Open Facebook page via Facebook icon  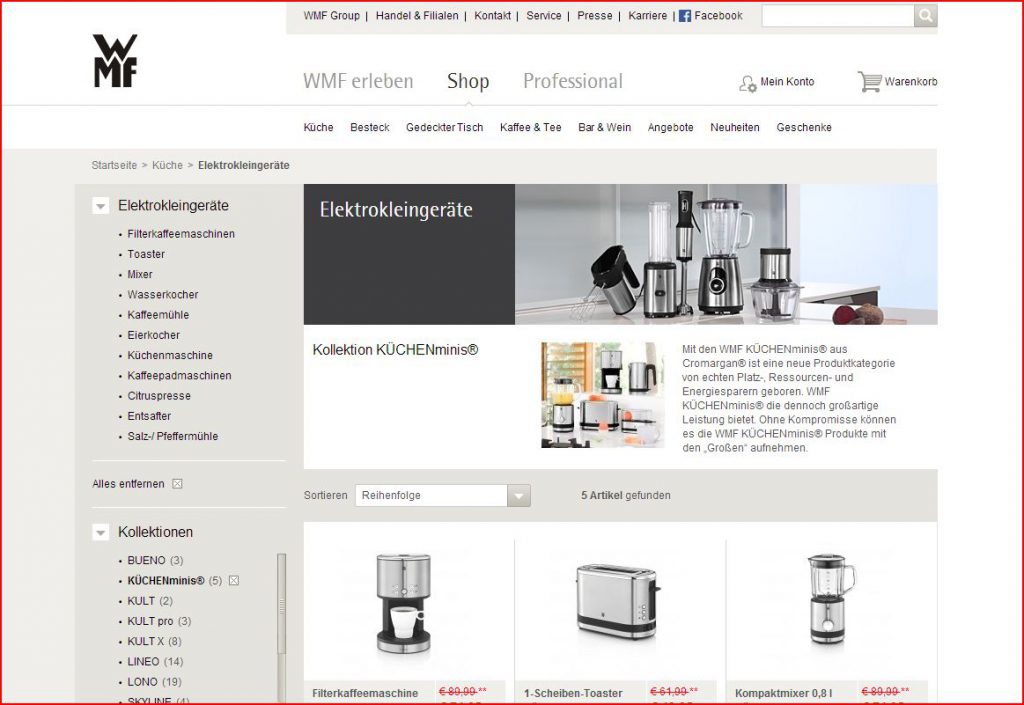(685, 16)
